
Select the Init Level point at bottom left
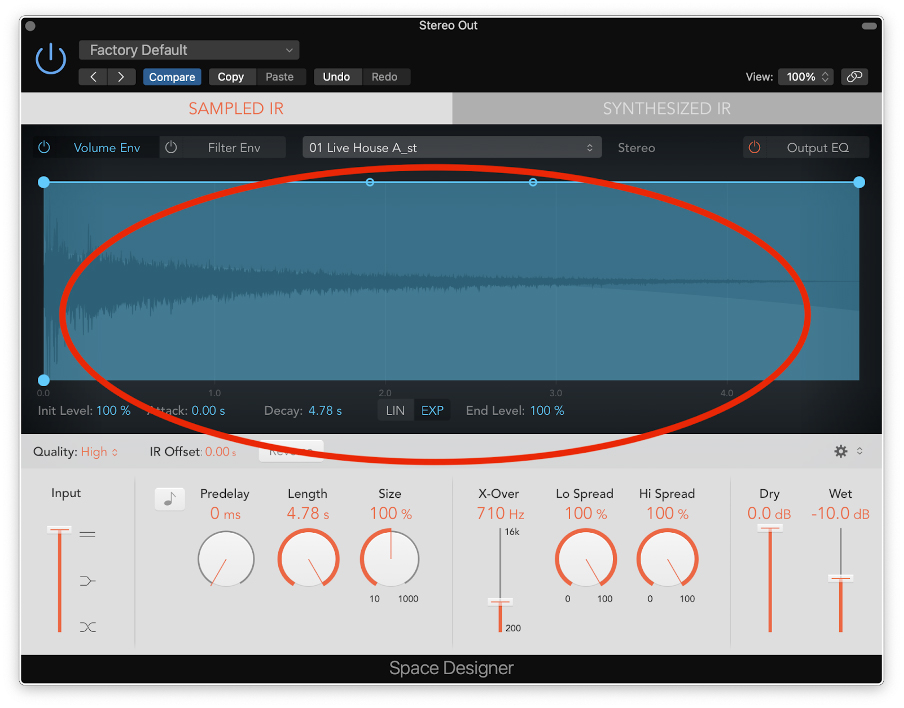tap(43, 380)
